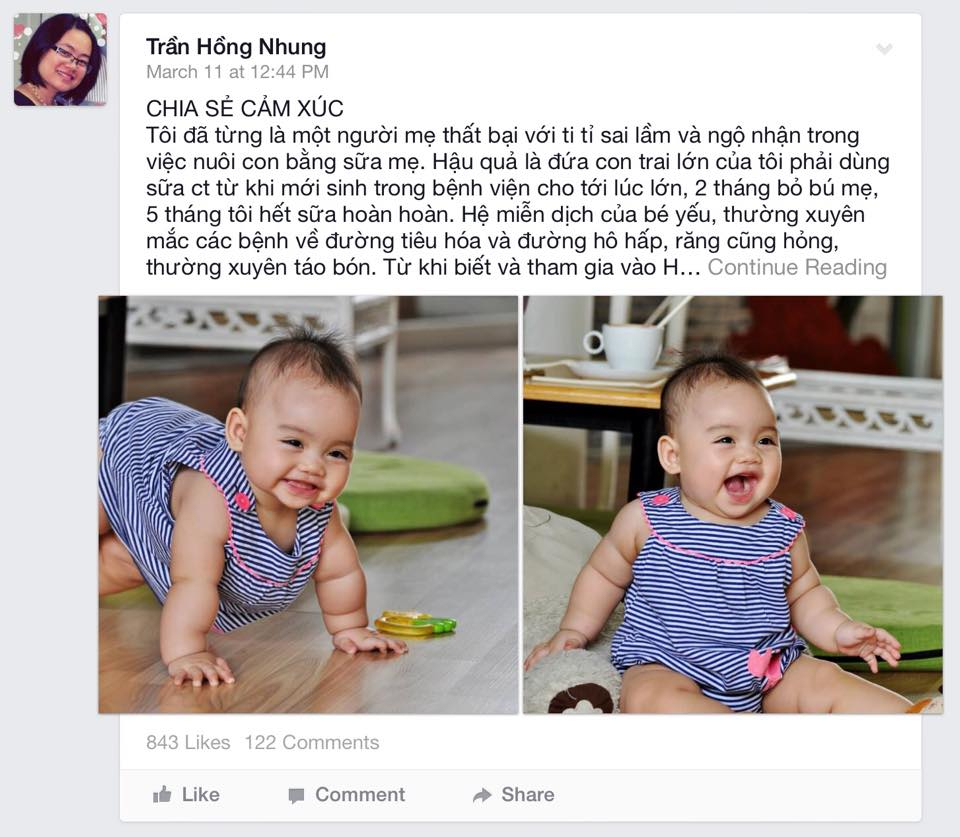Tap the Share button label
960x837 pixels.
pyautogui.click(x=528, y=795)
